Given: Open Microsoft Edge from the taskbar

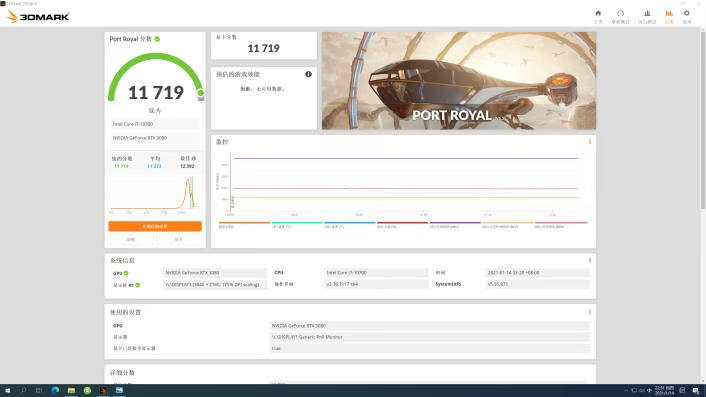Looking at the screenshot, I should click(55, 390).
